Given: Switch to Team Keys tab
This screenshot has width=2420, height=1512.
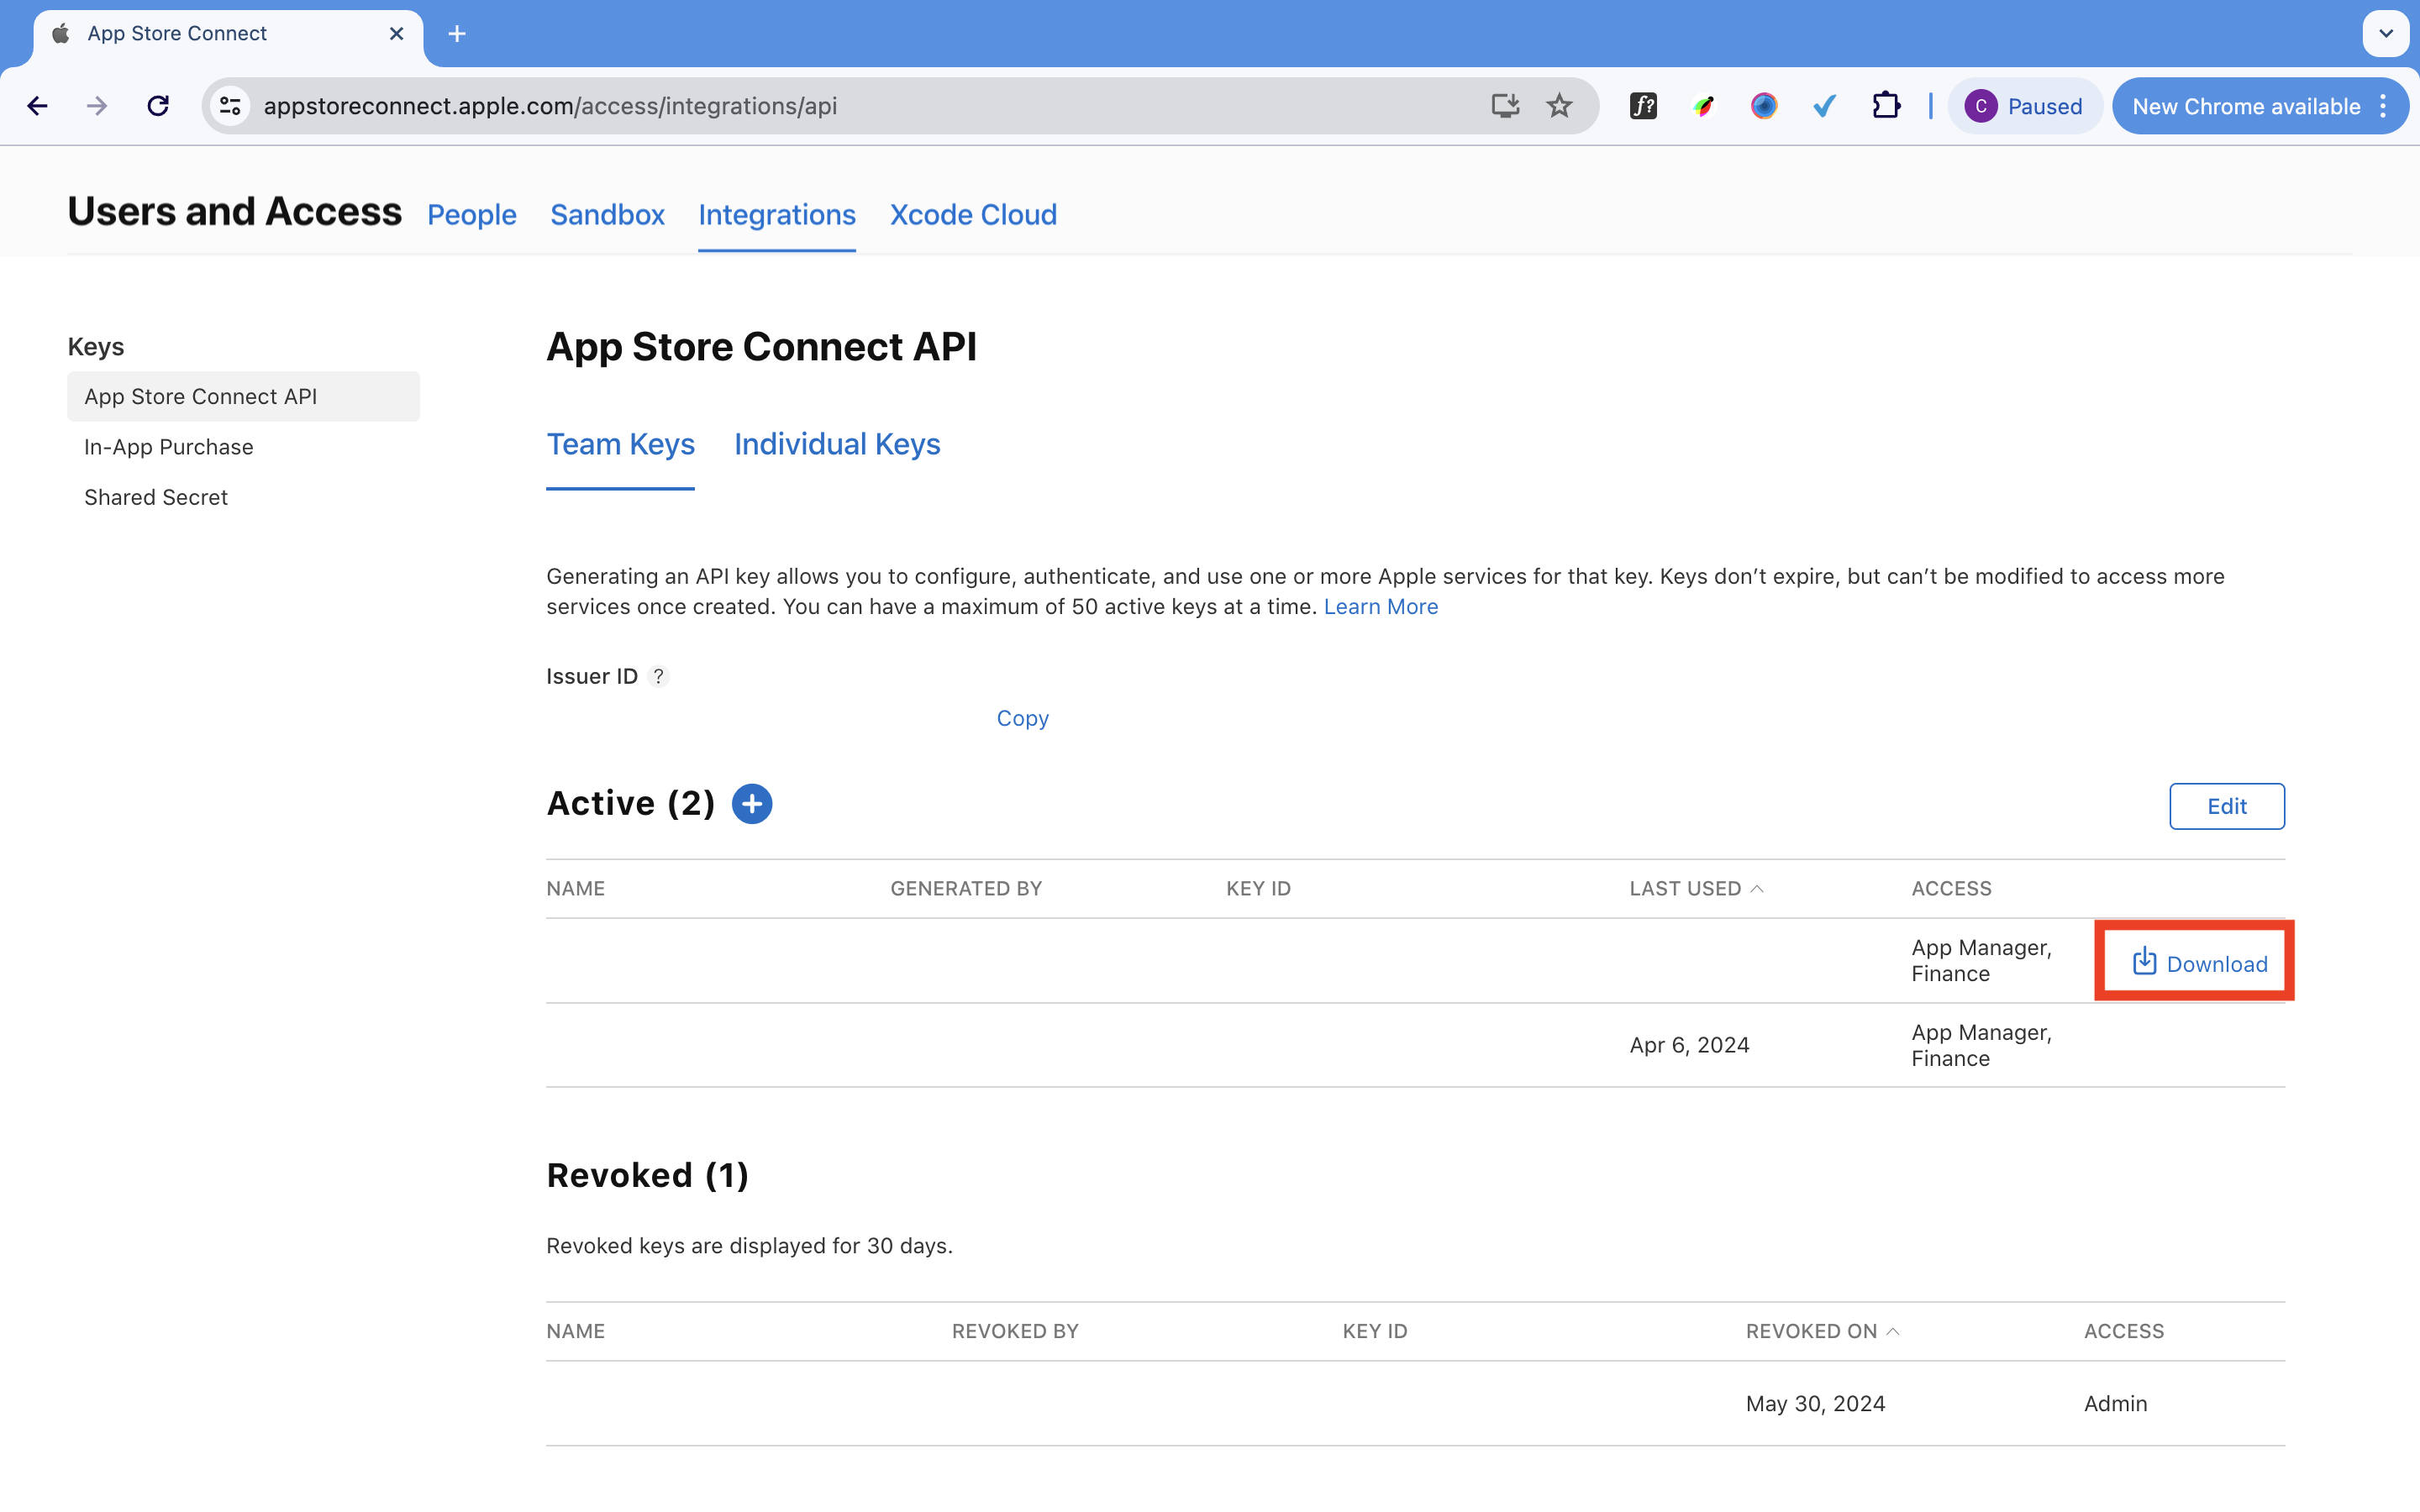Looking at the screenshot, I should coord(620,444).
